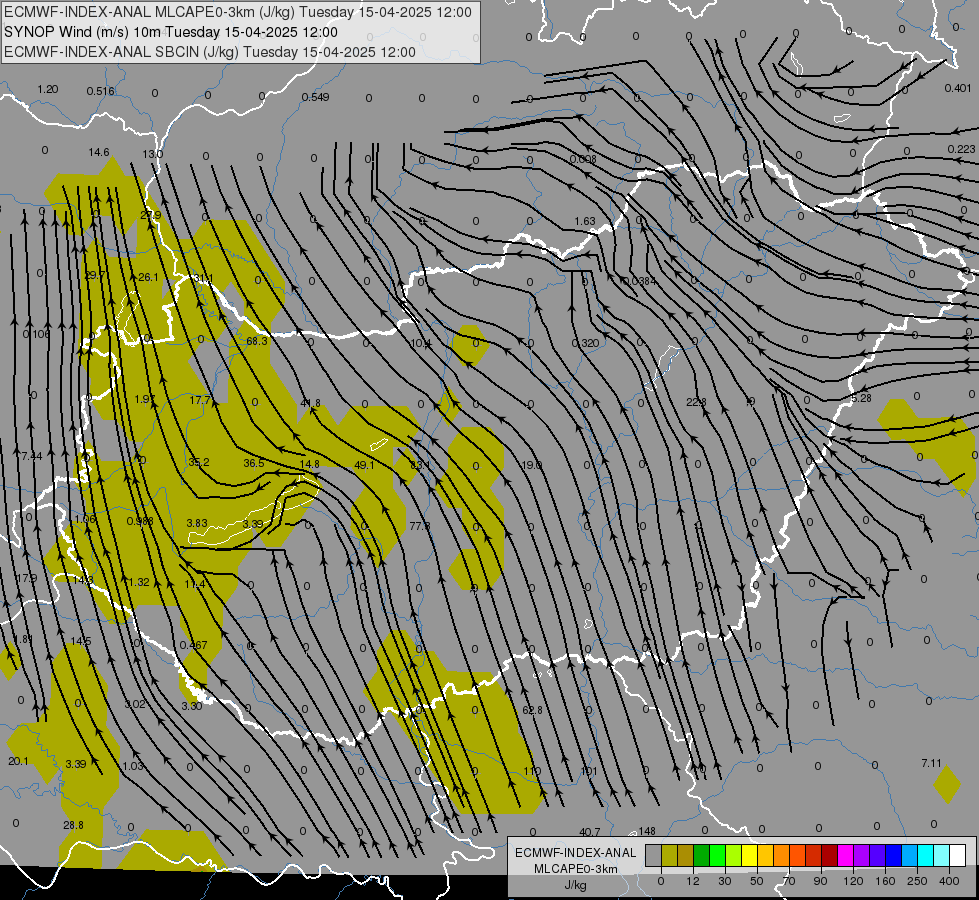Click the map value 11.4
The width and height of the screenshot is (979, 900).
pos(195,584)
